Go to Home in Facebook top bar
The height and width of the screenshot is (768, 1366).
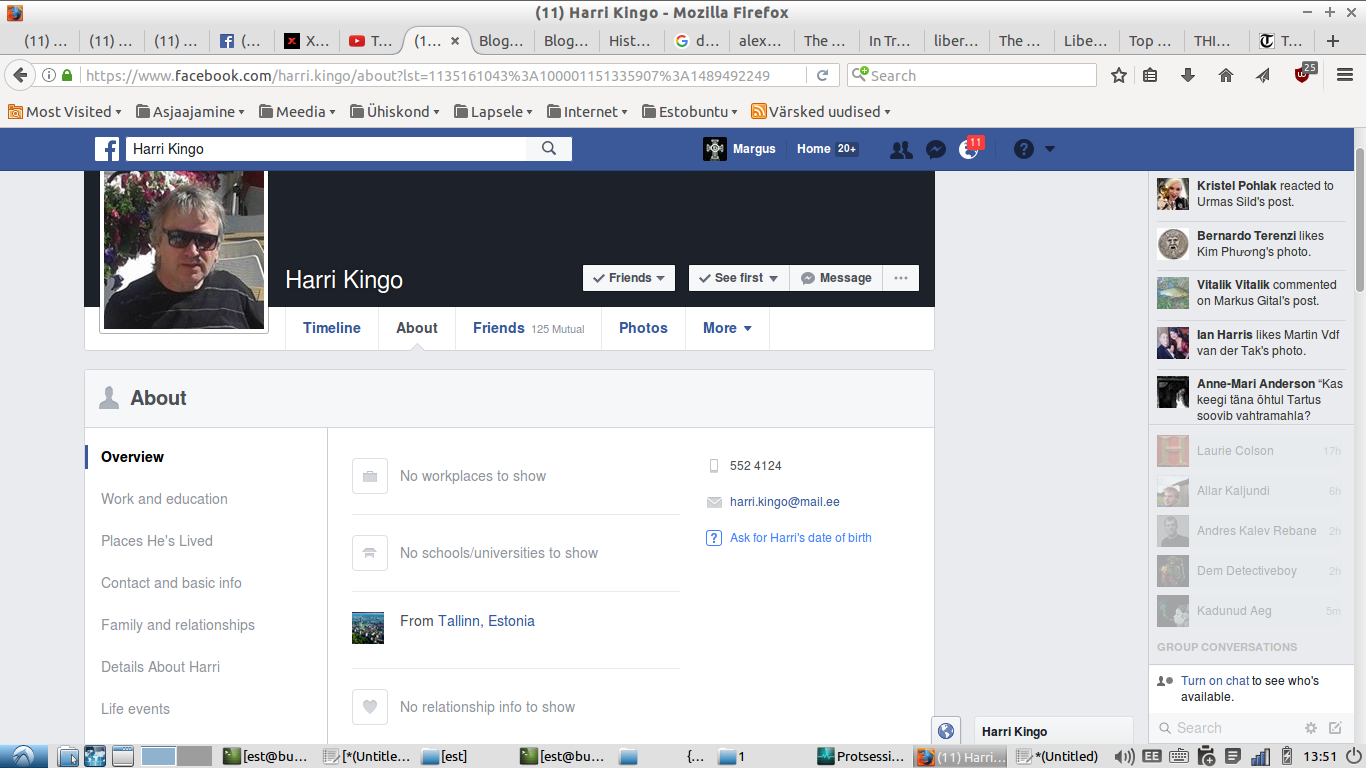click(x=814, y=149)
